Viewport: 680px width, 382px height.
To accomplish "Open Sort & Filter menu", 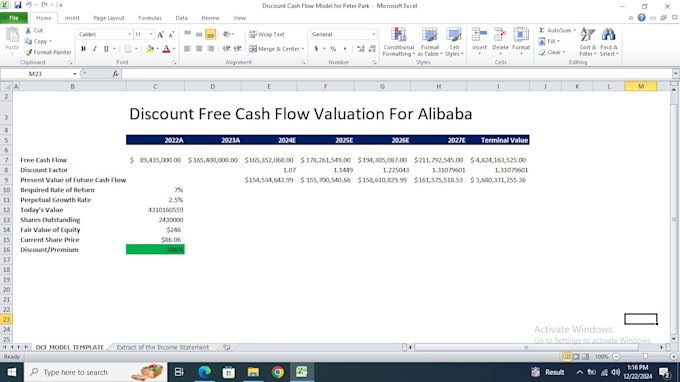I will pos(588,42).
